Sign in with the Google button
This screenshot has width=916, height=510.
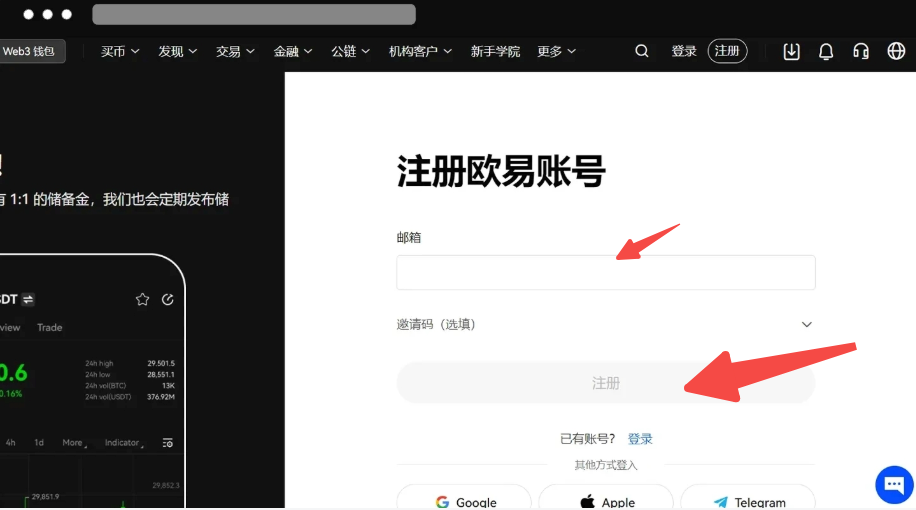coord(464,499)
